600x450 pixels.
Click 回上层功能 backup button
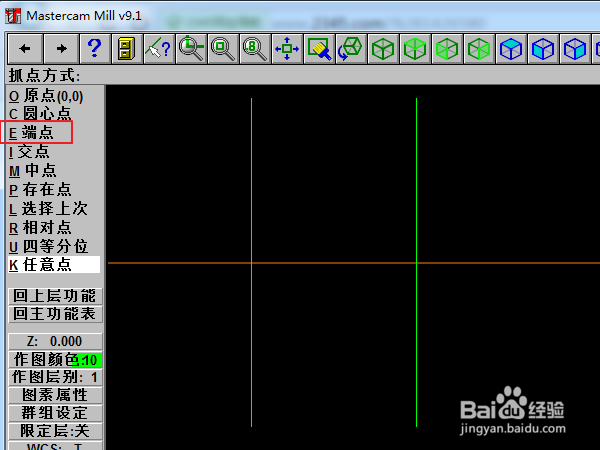tap(55, 296)
